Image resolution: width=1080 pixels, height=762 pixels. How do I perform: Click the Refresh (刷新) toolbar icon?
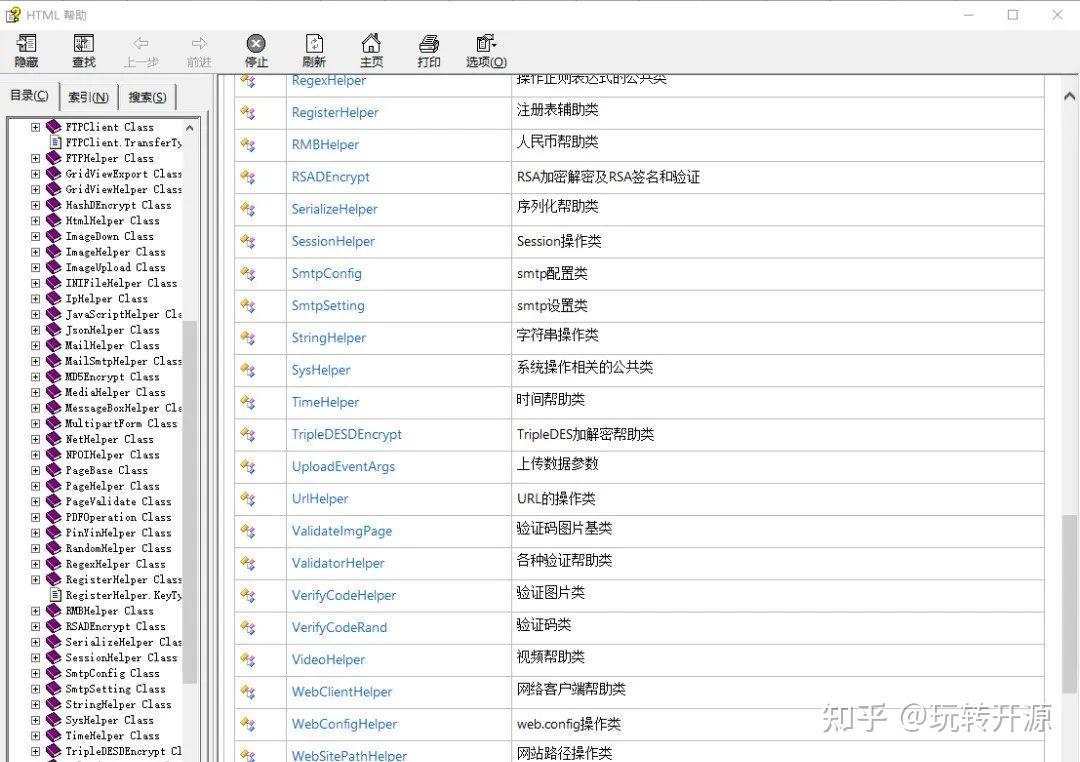pos(314,44)
